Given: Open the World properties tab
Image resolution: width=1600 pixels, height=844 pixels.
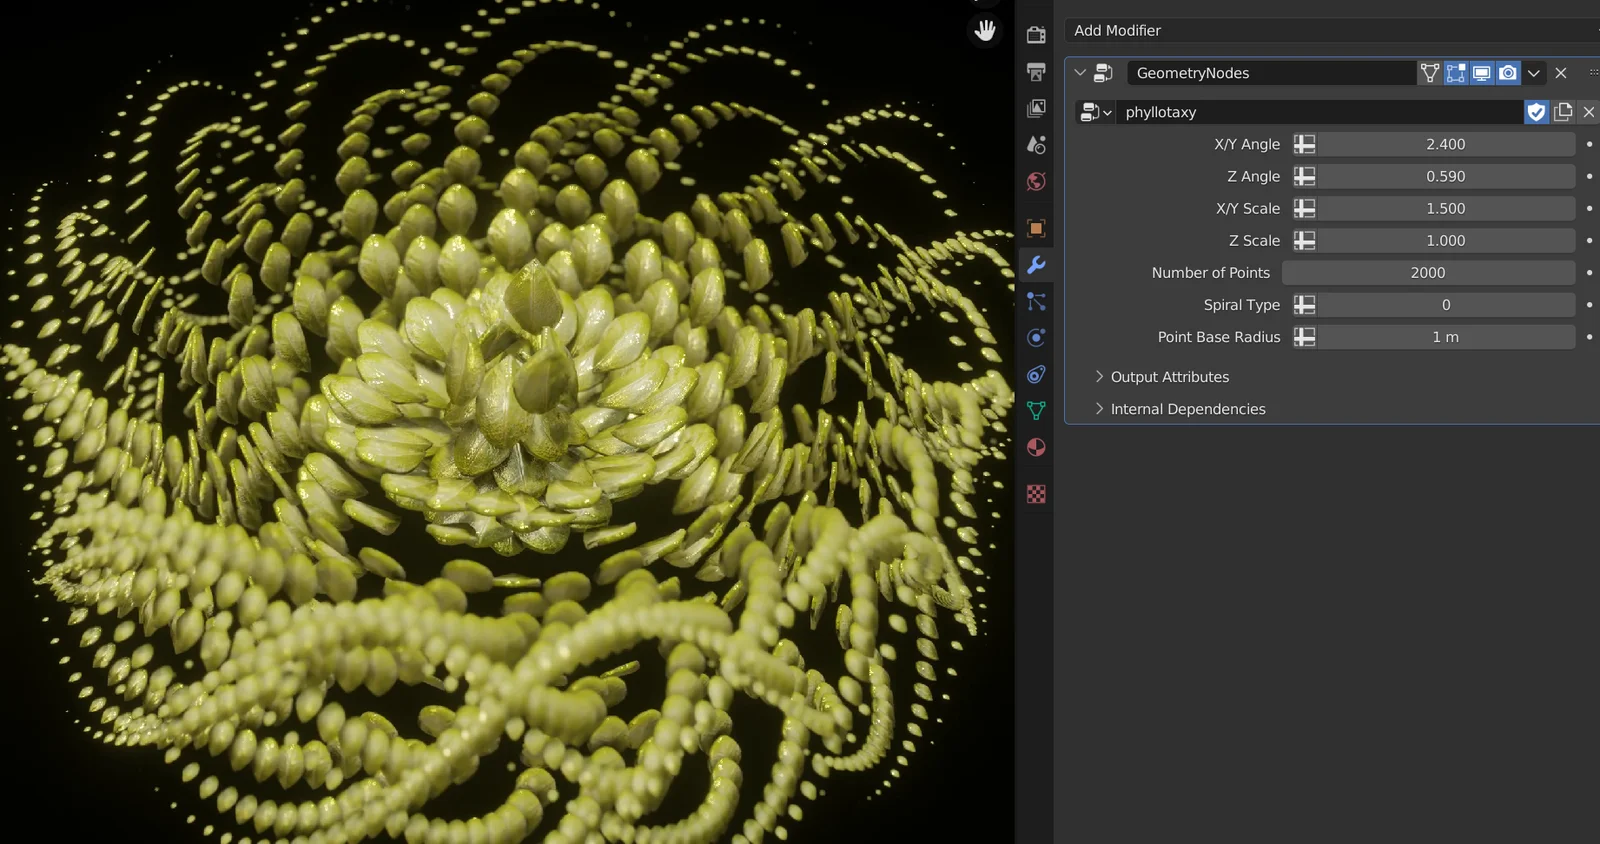Looking at the screenshot, I should [1036, 181].
